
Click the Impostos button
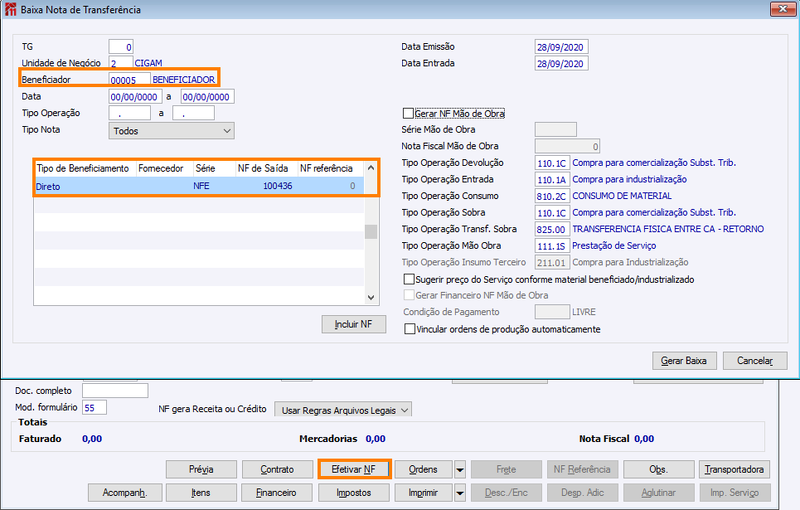354,493
